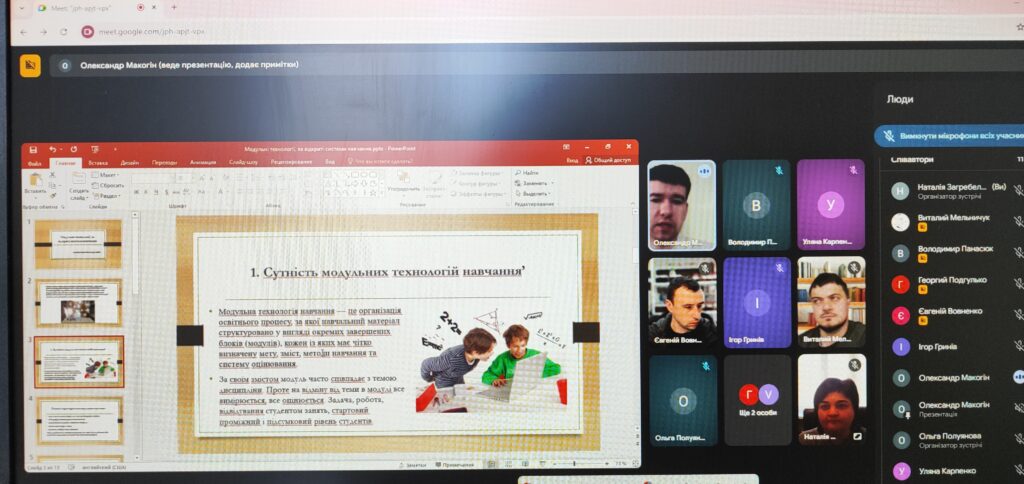Expand the Layout (Макет) dropdown
Viewport: 1024px width, 484px height.
107,174
